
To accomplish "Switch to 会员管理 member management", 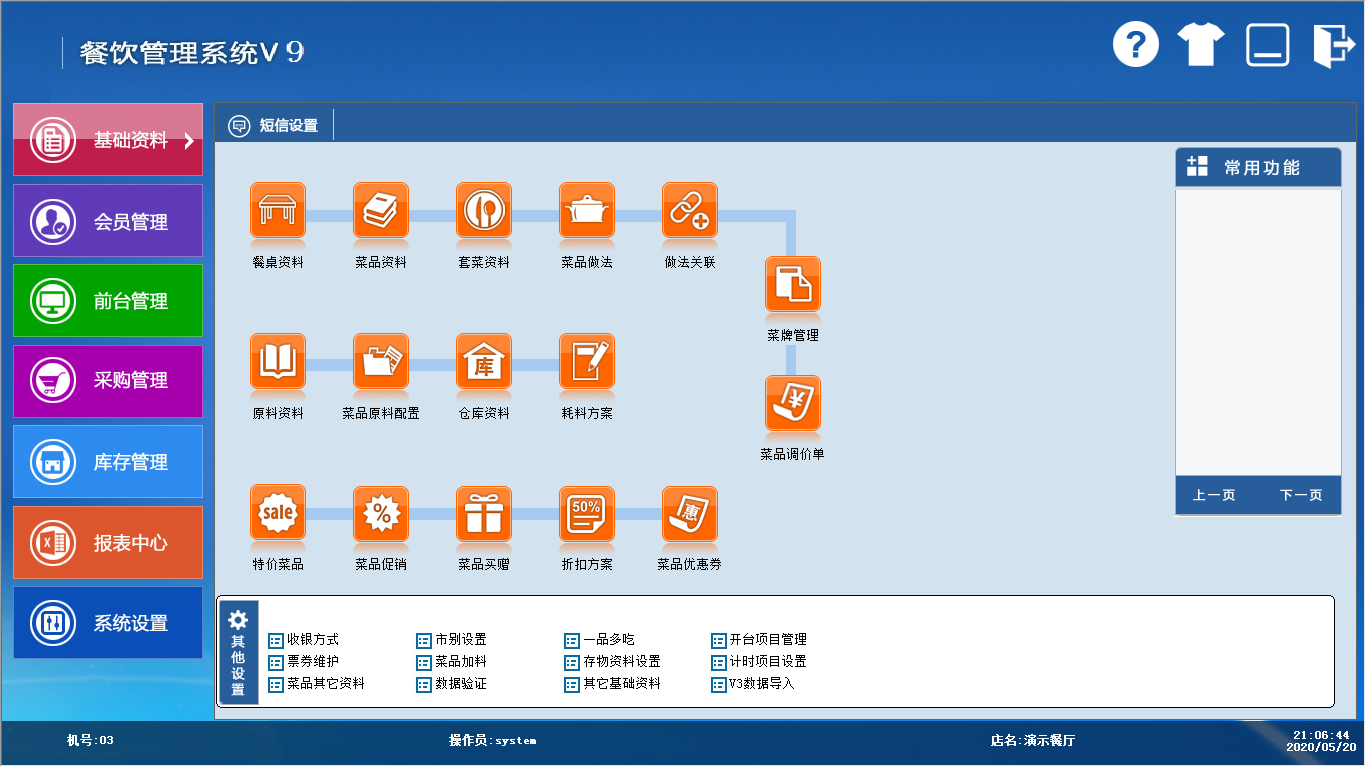I will 108,222.
